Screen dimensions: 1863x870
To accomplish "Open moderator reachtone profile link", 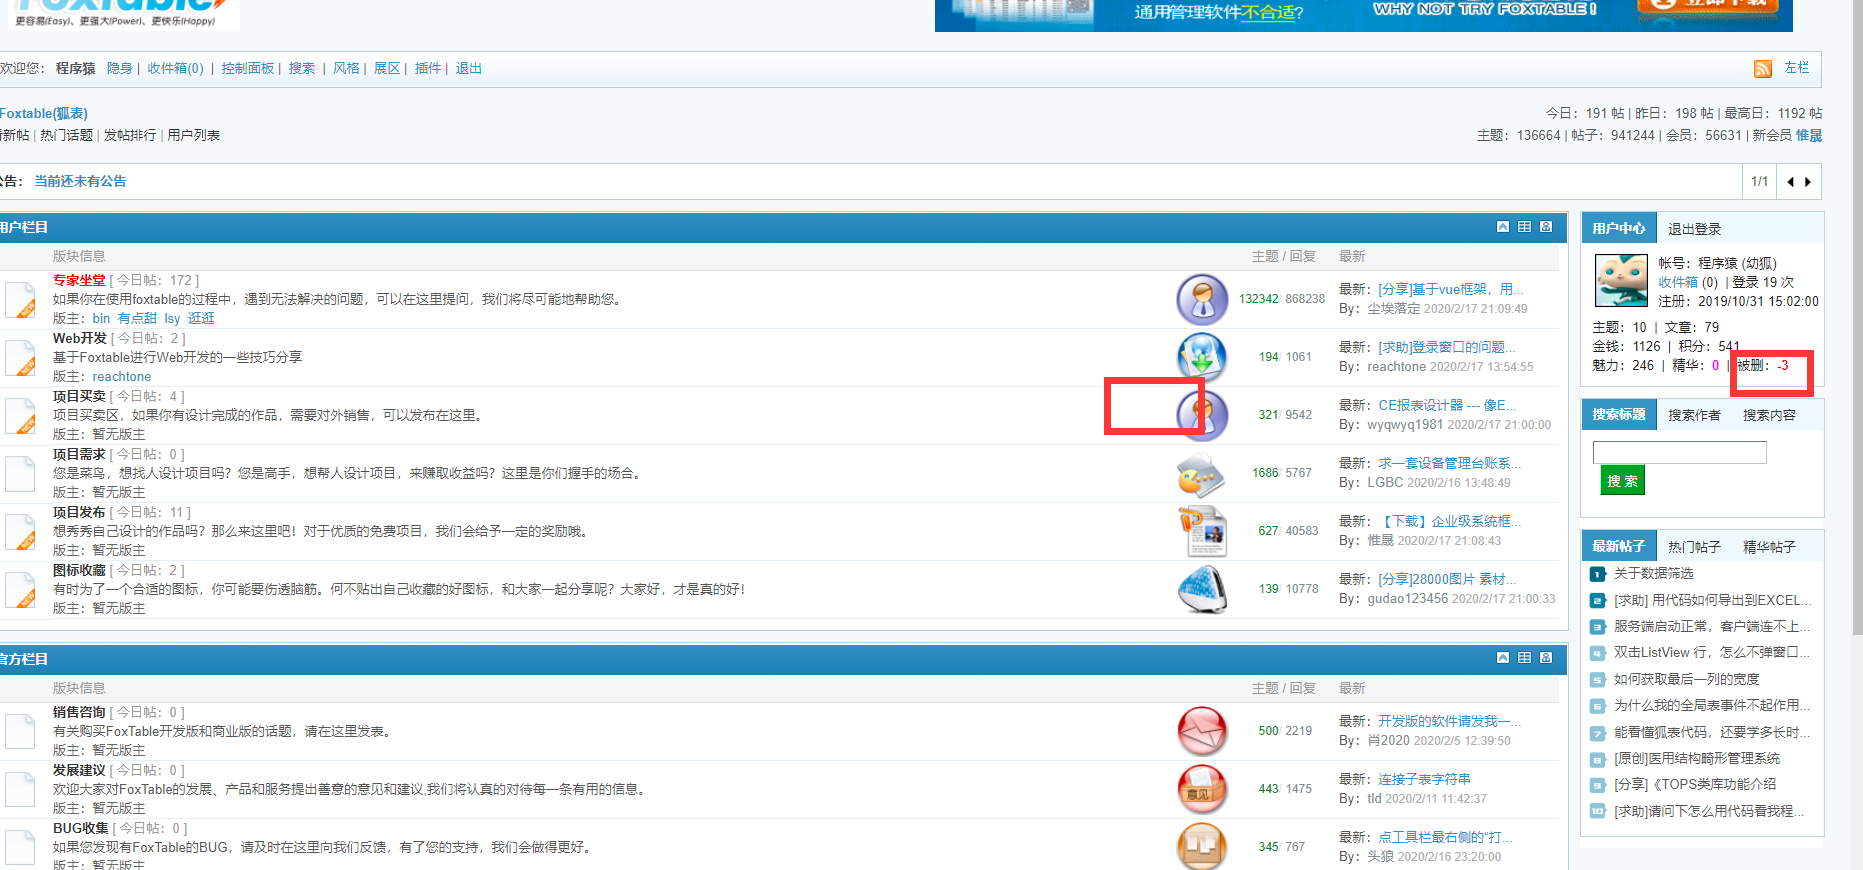I will click(122, 377).
